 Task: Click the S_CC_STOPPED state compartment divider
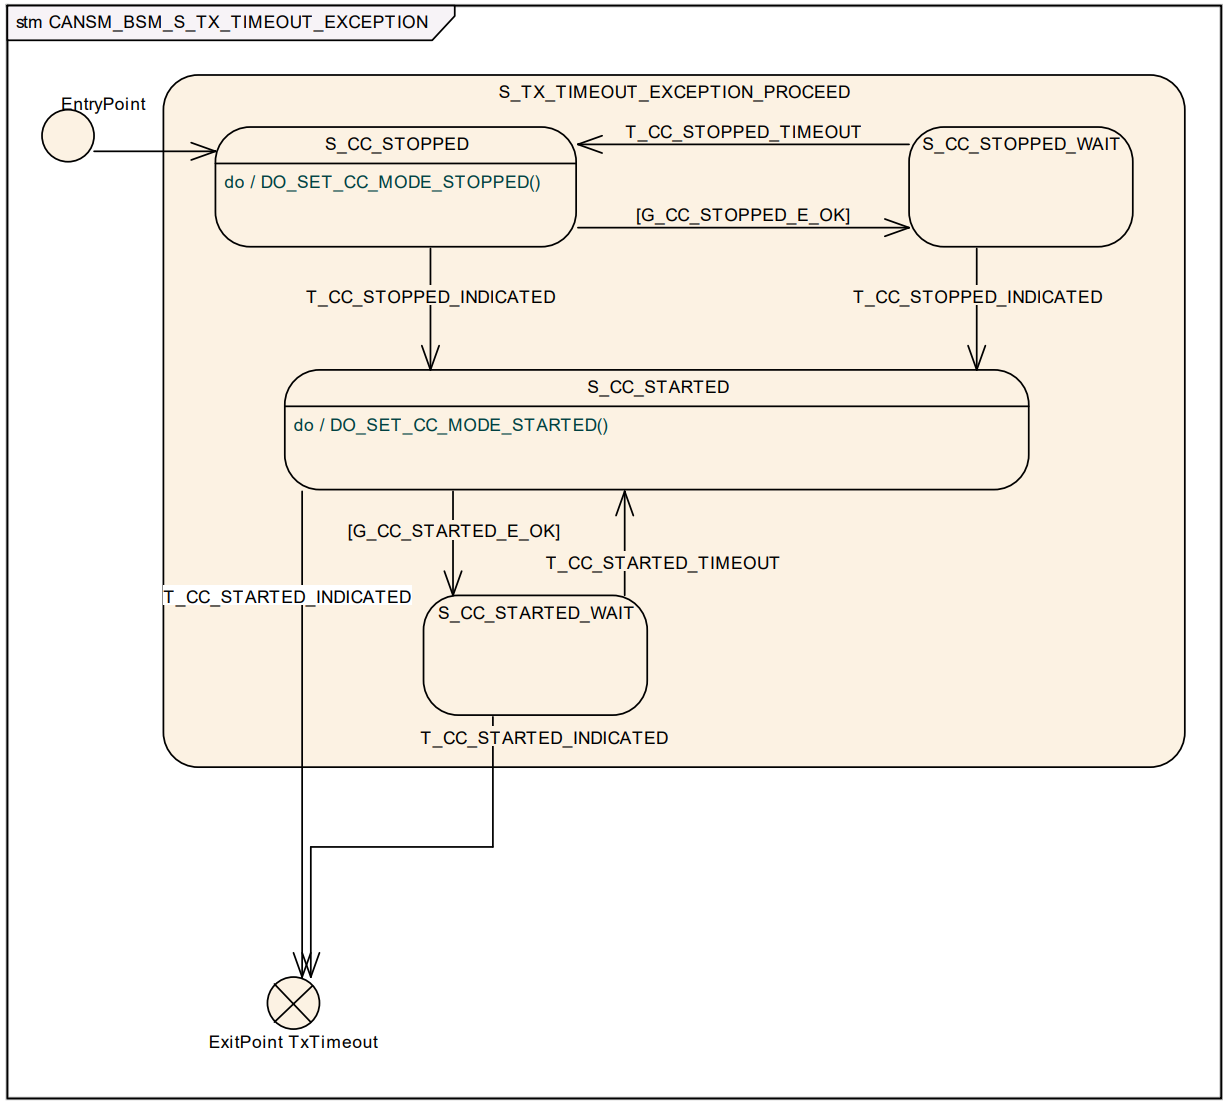point(396,161)
